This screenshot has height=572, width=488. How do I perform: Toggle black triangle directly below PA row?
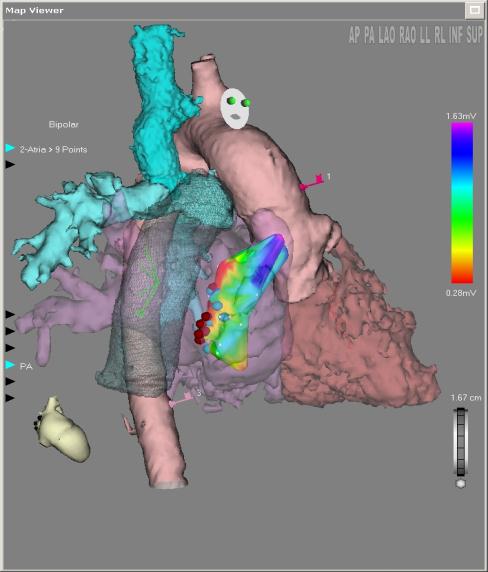click(x=10, y=381)
